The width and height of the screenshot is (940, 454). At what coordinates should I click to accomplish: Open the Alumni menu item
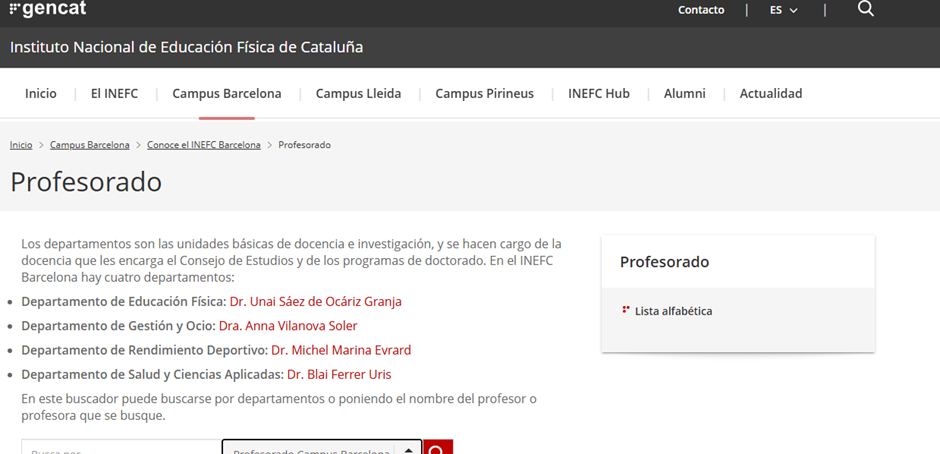click(x=685, y=94)
